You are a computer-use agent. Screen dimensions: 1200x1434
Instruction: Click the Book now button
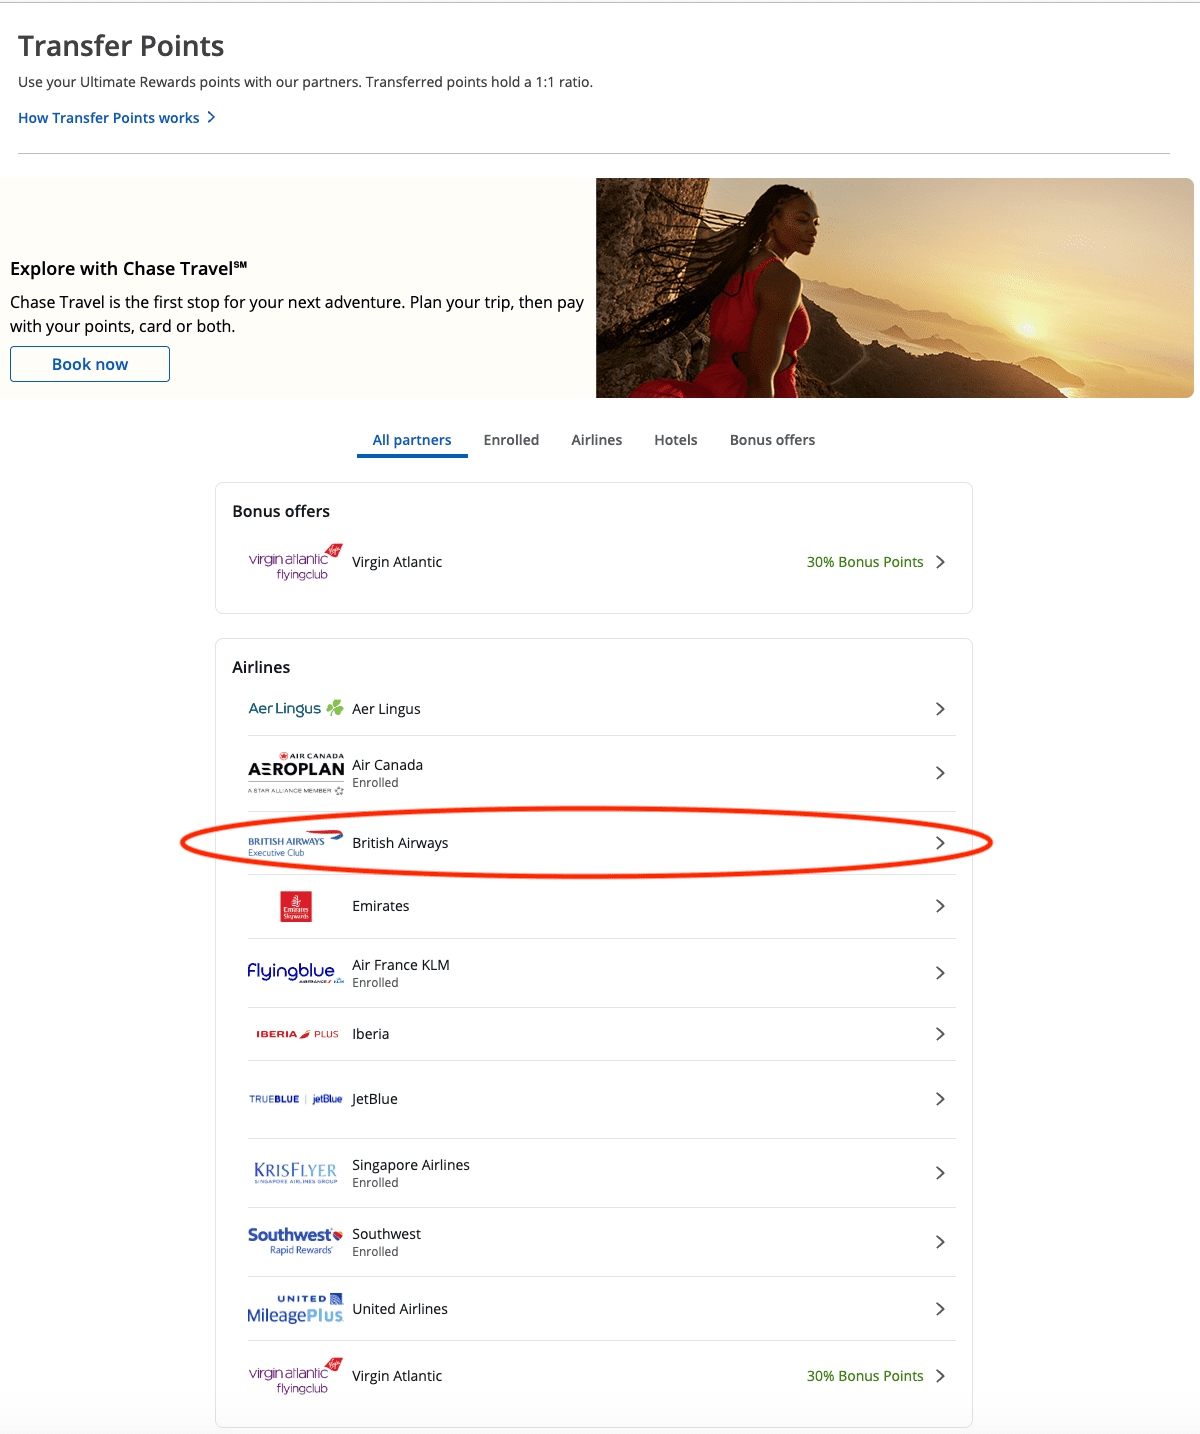coord(90,364)
